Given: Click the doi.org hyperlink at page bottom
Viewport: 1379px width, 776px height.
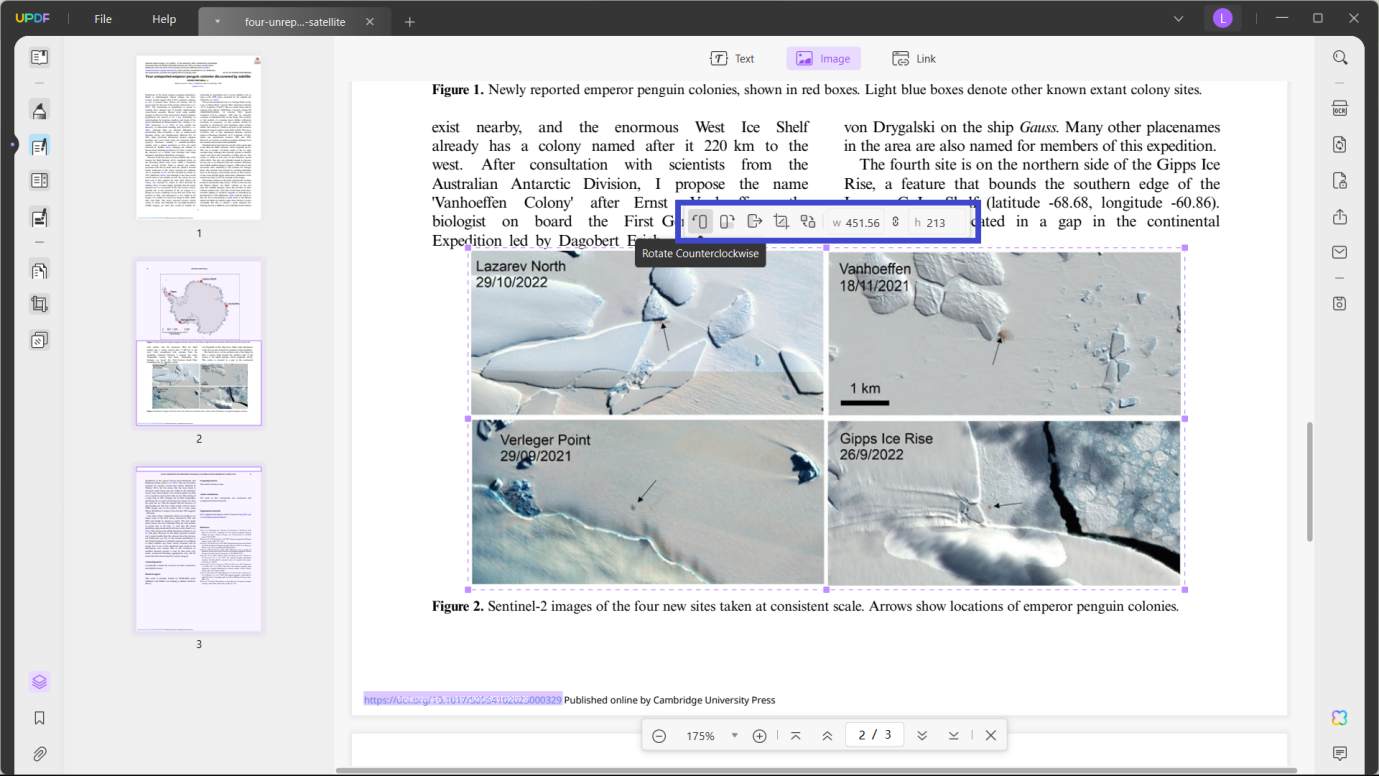Looking at the screenshot, I should pyautogui.click(x=461, y=699).
